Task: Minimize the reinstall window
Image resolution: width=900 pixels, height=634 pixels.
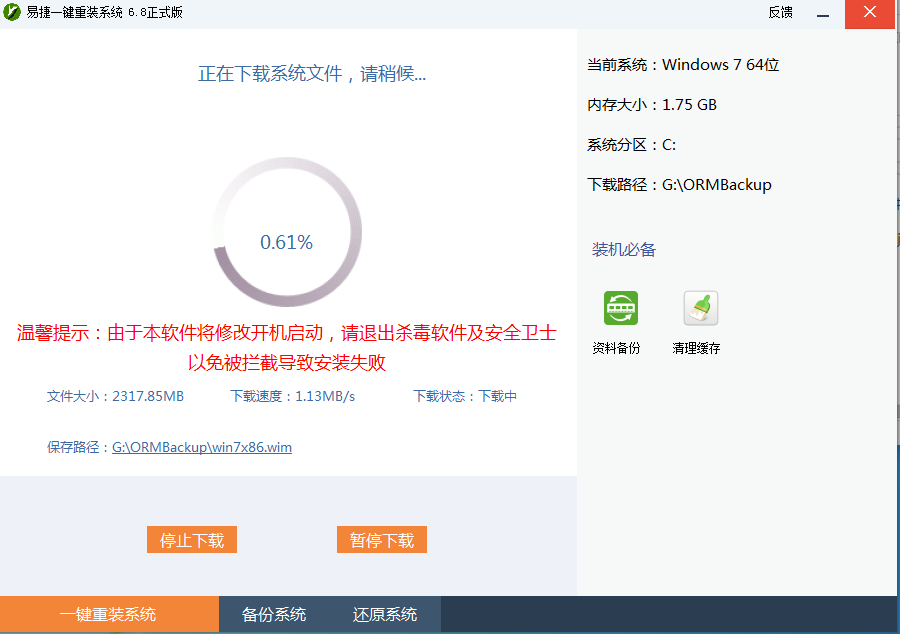Action: pyautogui.click(x=823, y=14)
